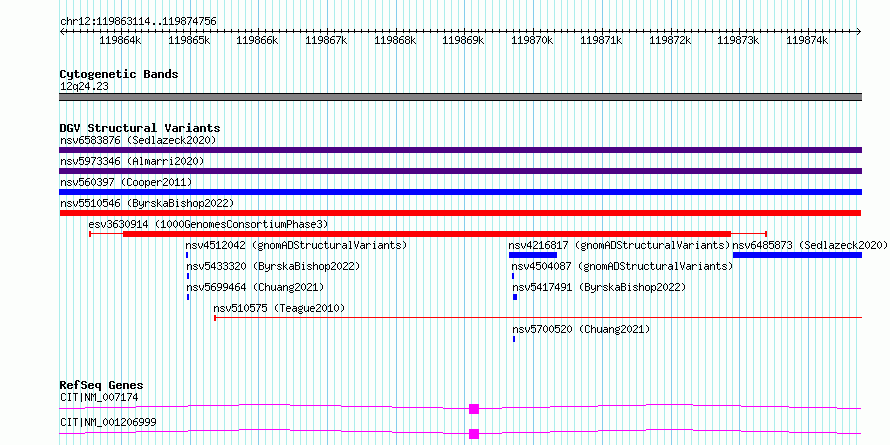Click the nsv6583876 (Sedlazeck2020) label
This screenshot has height=445, width=890.
(138, 140)
